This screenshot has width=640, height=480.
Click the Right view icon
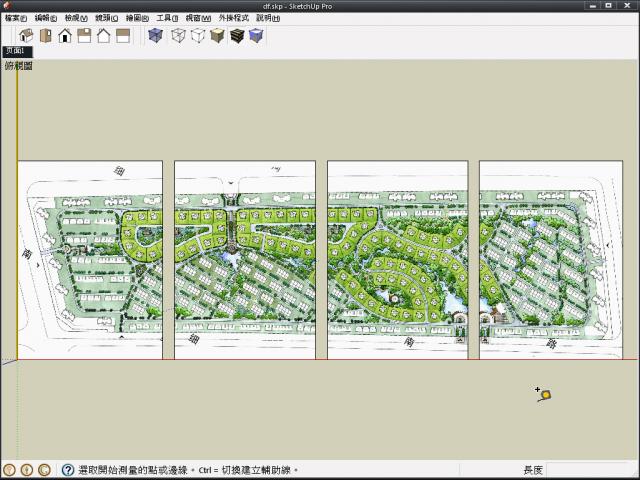point(84,36)
